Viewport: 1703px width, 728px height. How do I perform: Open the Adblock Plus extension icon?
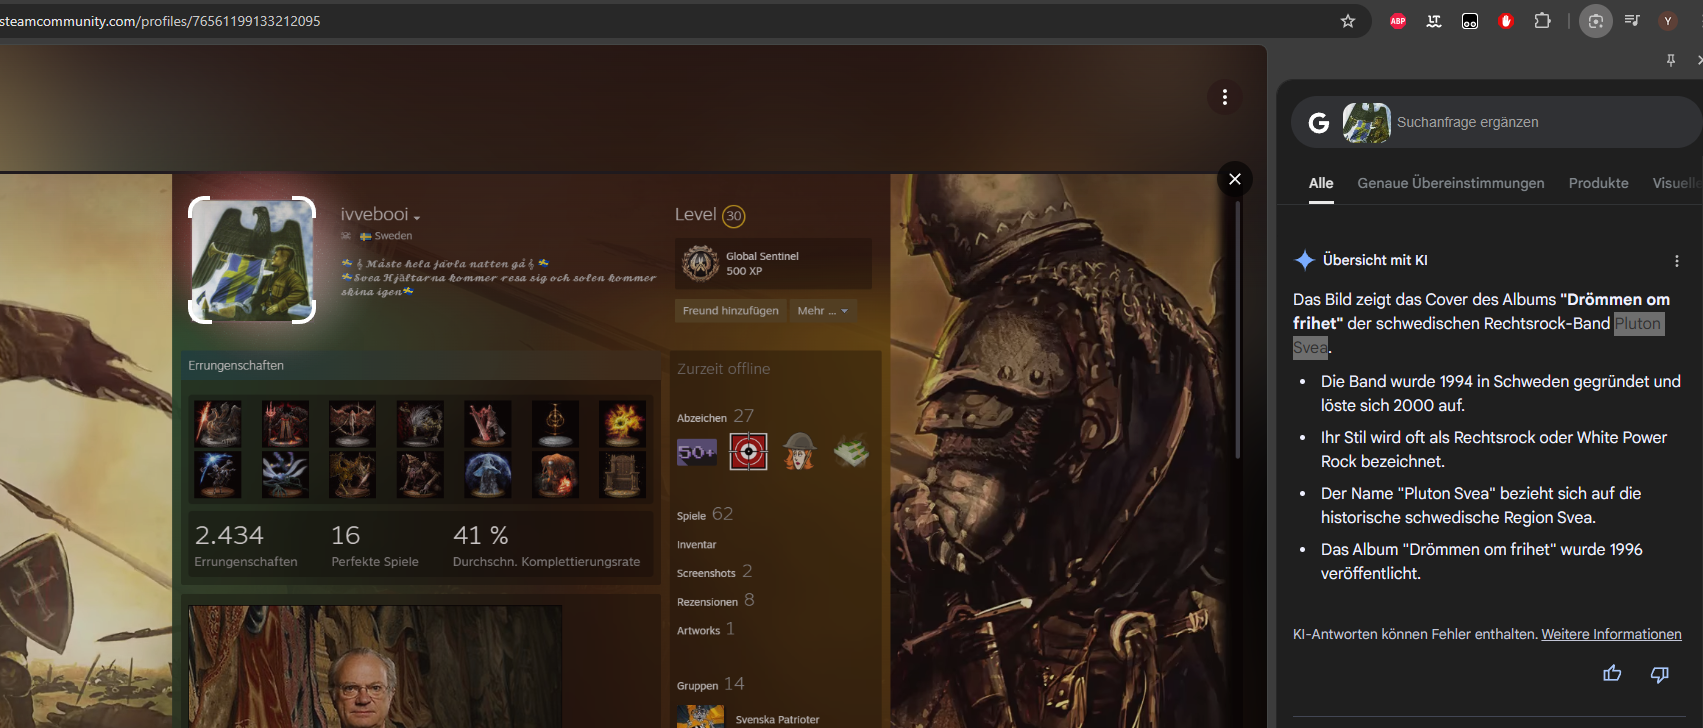coord(1398,21)
